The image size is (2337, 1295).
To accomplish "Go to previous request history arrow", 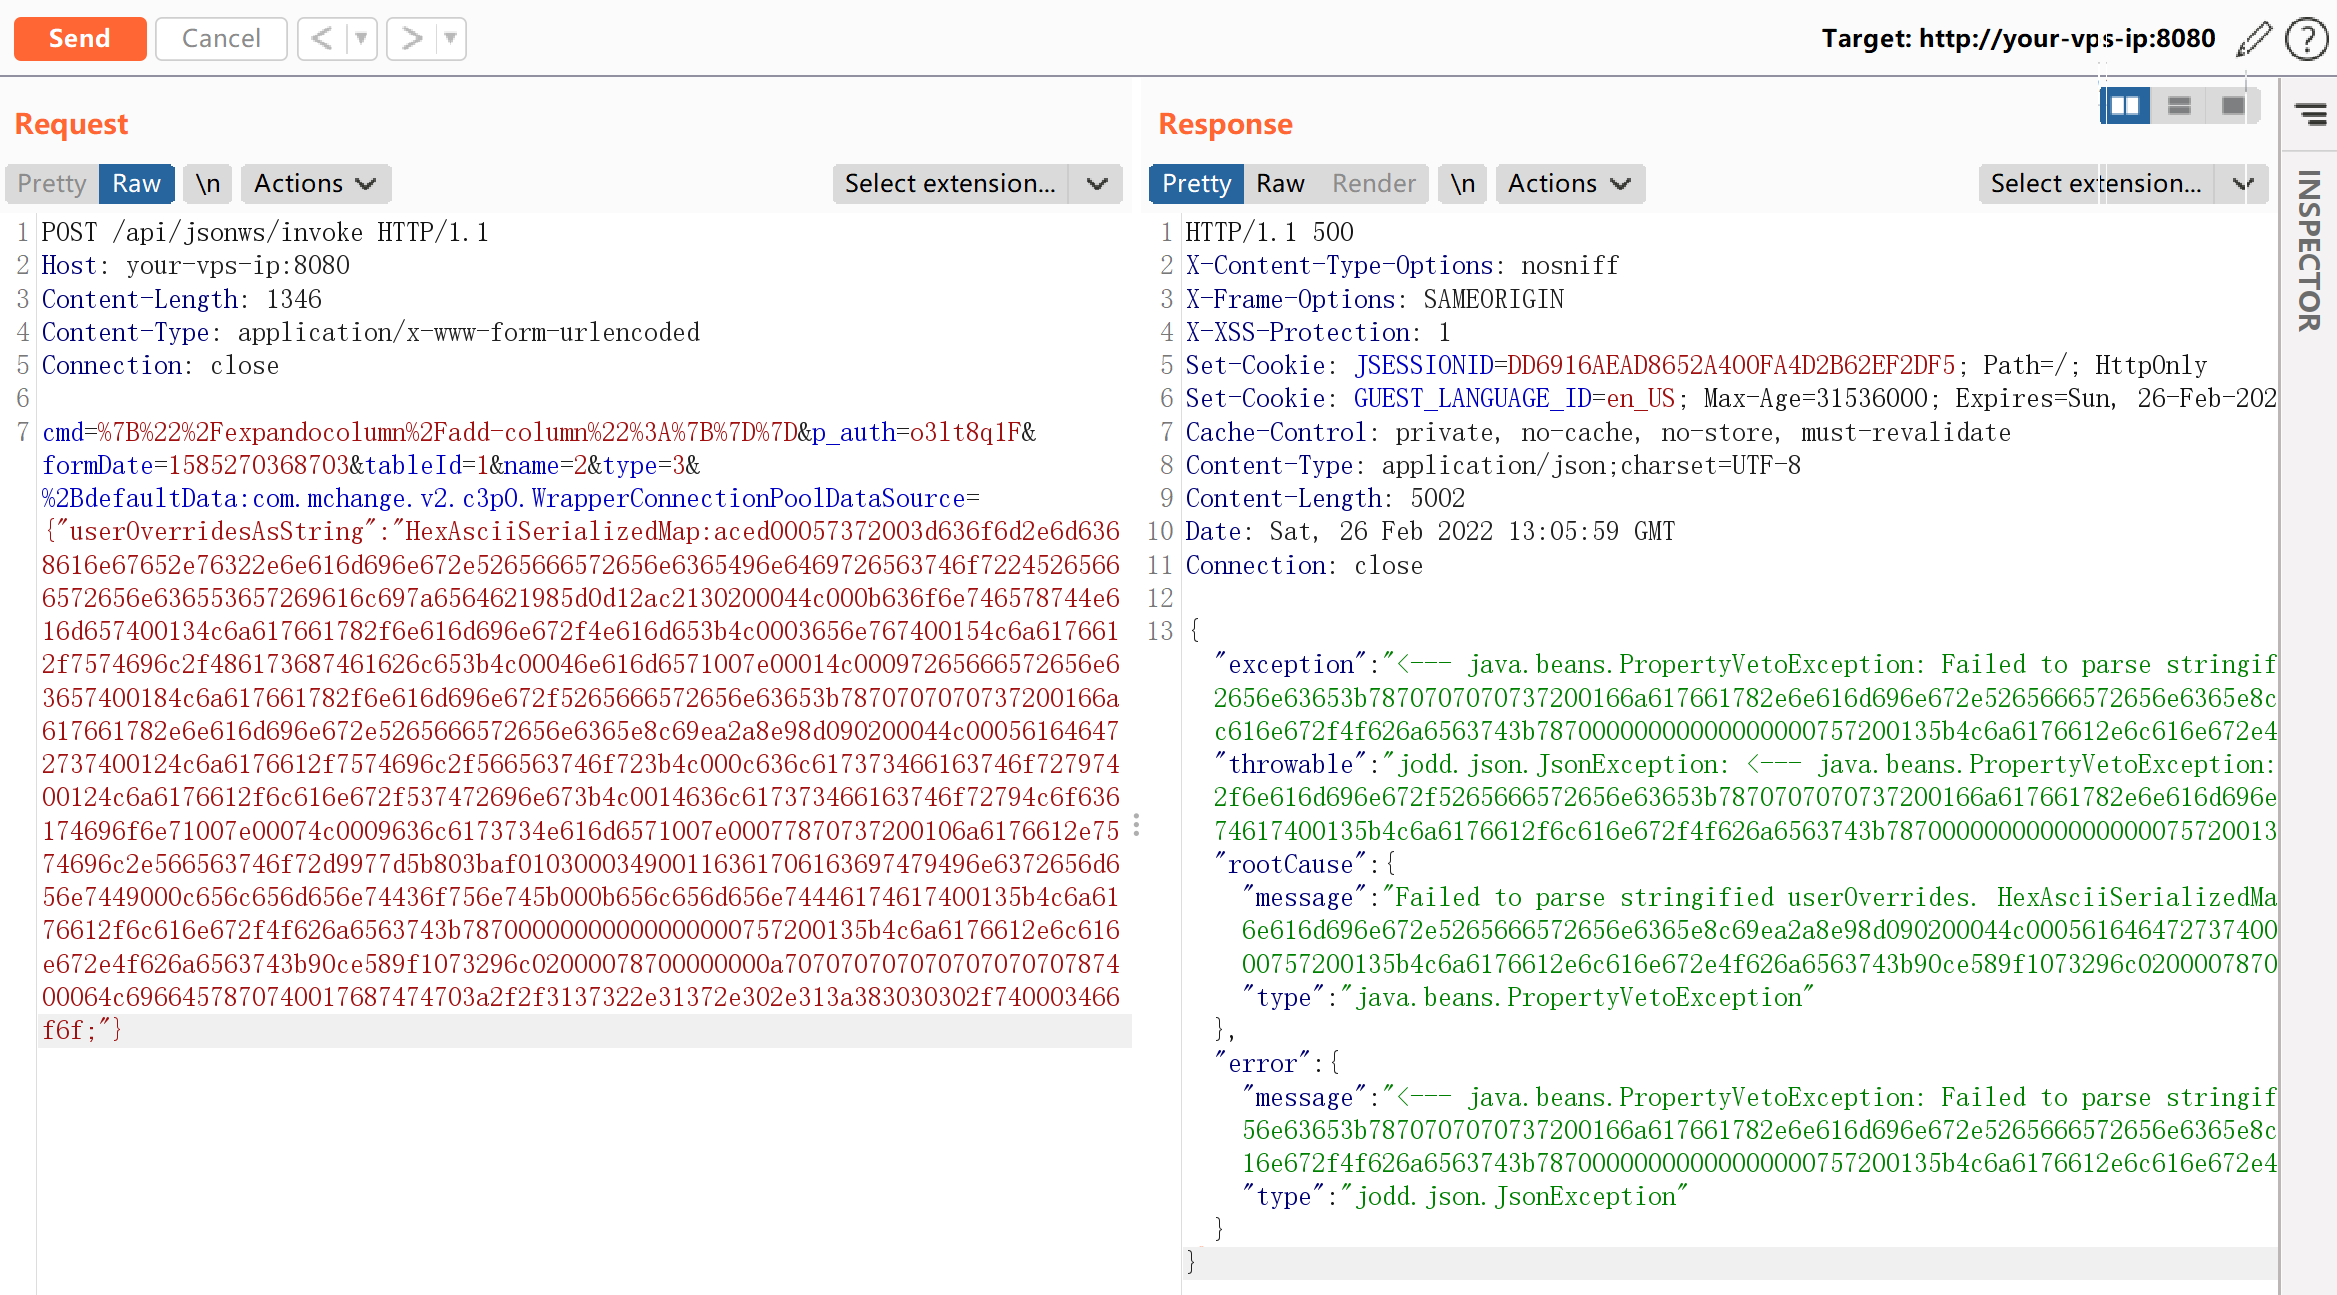I will click(x=321, y=39).
